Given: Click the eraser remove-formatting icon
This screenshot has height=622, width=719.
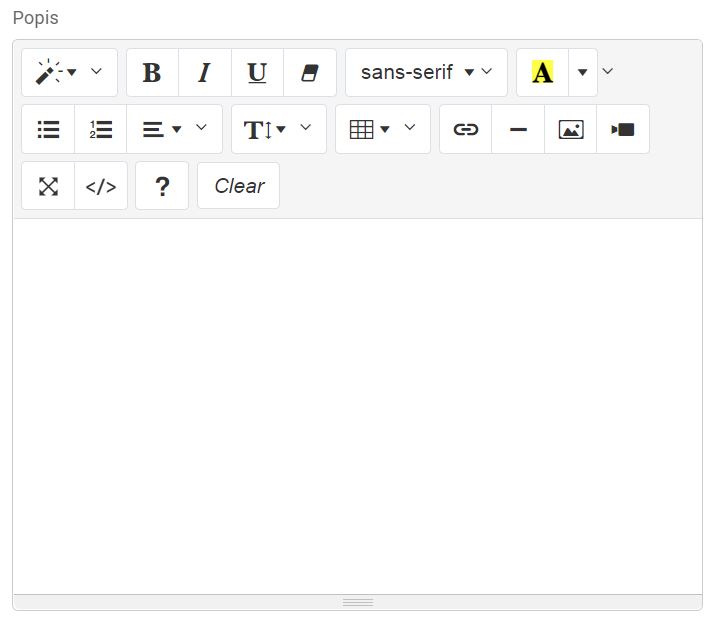Looking at the screenshot, I should click(x=310, y=73).
